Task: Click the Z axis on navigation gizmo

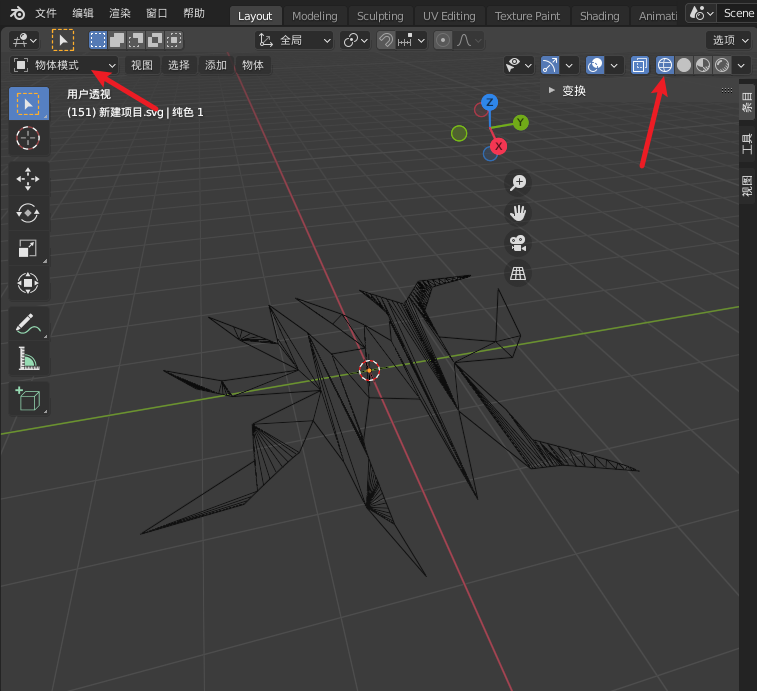Action: coord(490,102)
